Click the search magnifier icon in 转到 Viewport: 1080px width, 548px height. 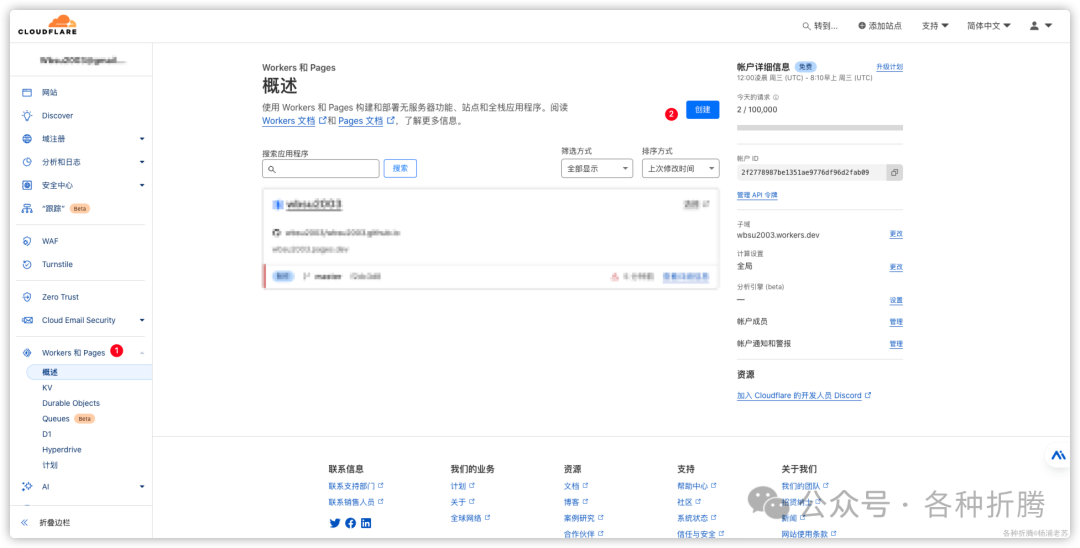[x=807, y=25]
